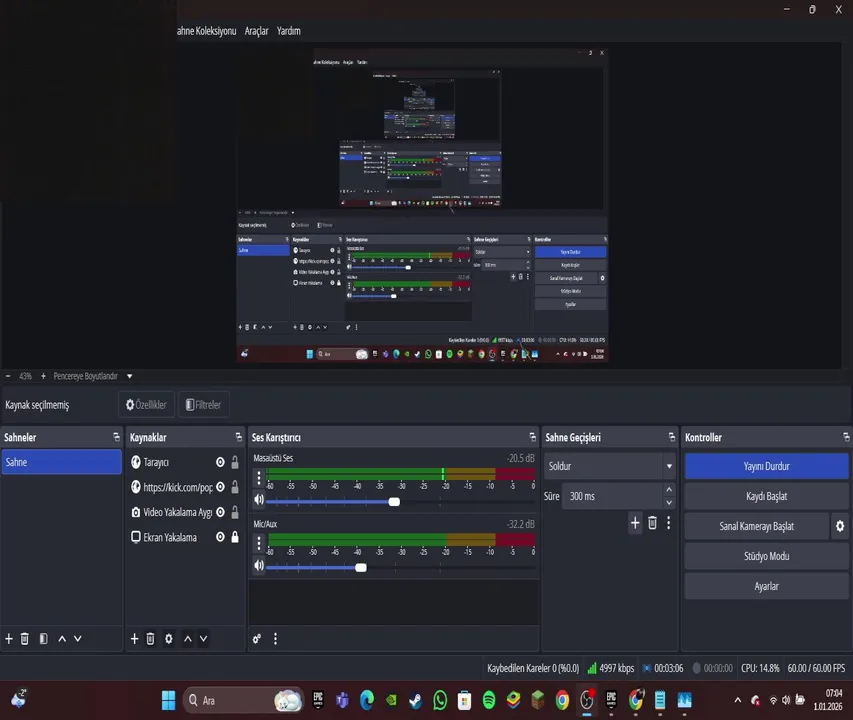Move source up in Kaynaklar
Image resolution: width=853 pixels, height=720 pixels.
pyautogui.click(x=188, y=638)
